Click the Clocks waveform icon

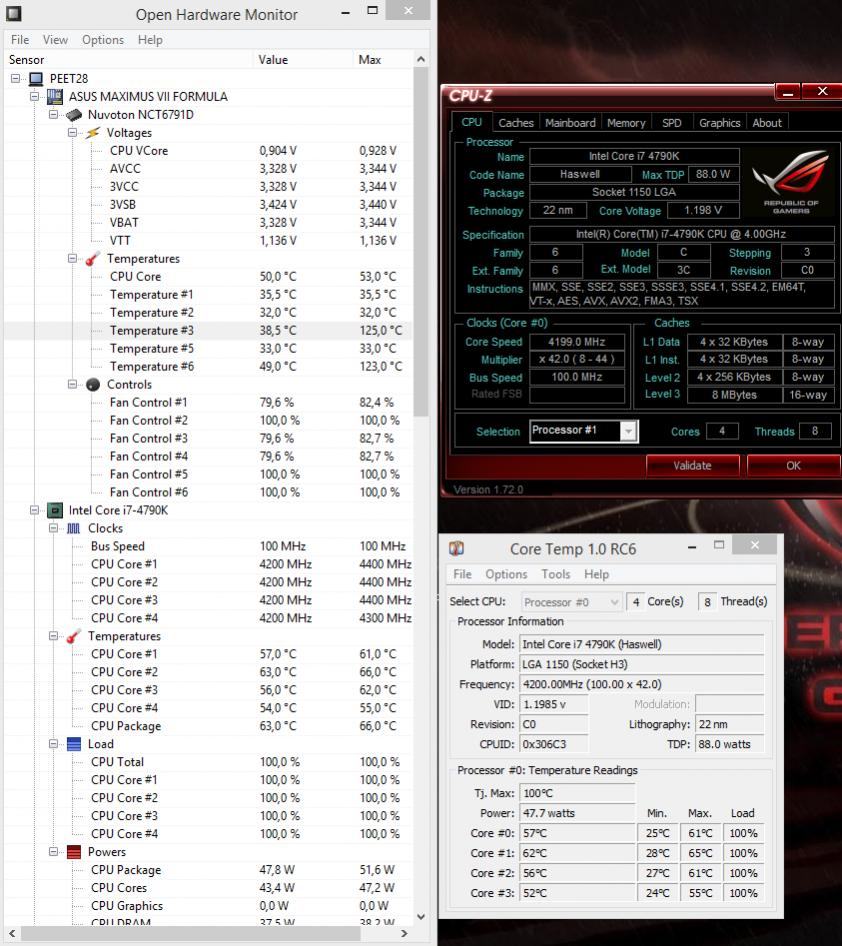74,529
